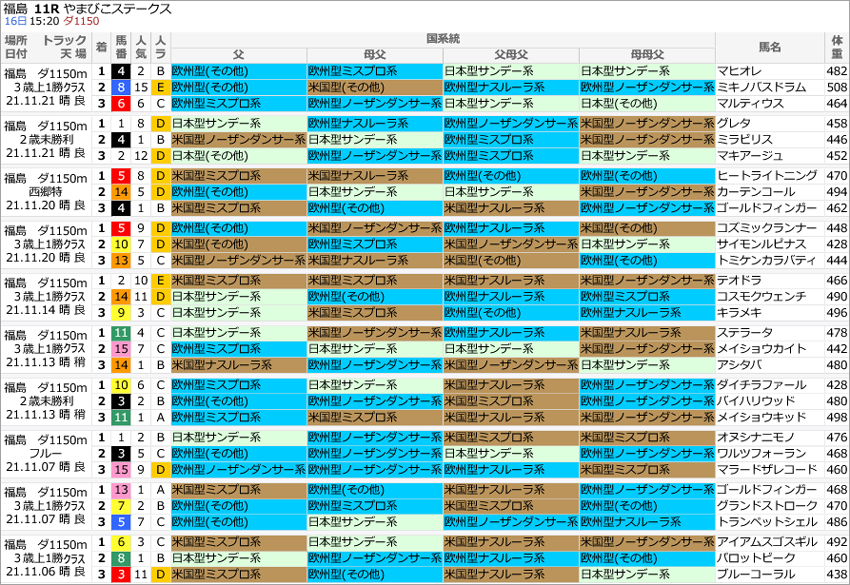Choose horse name アシタバ
The image size is (850, 585).
(x=739, y=365)
